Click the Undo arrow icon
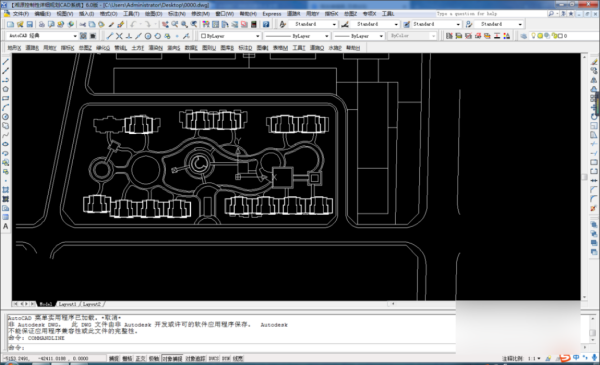Viewport: 600px width, 365px height. (133, 24)
